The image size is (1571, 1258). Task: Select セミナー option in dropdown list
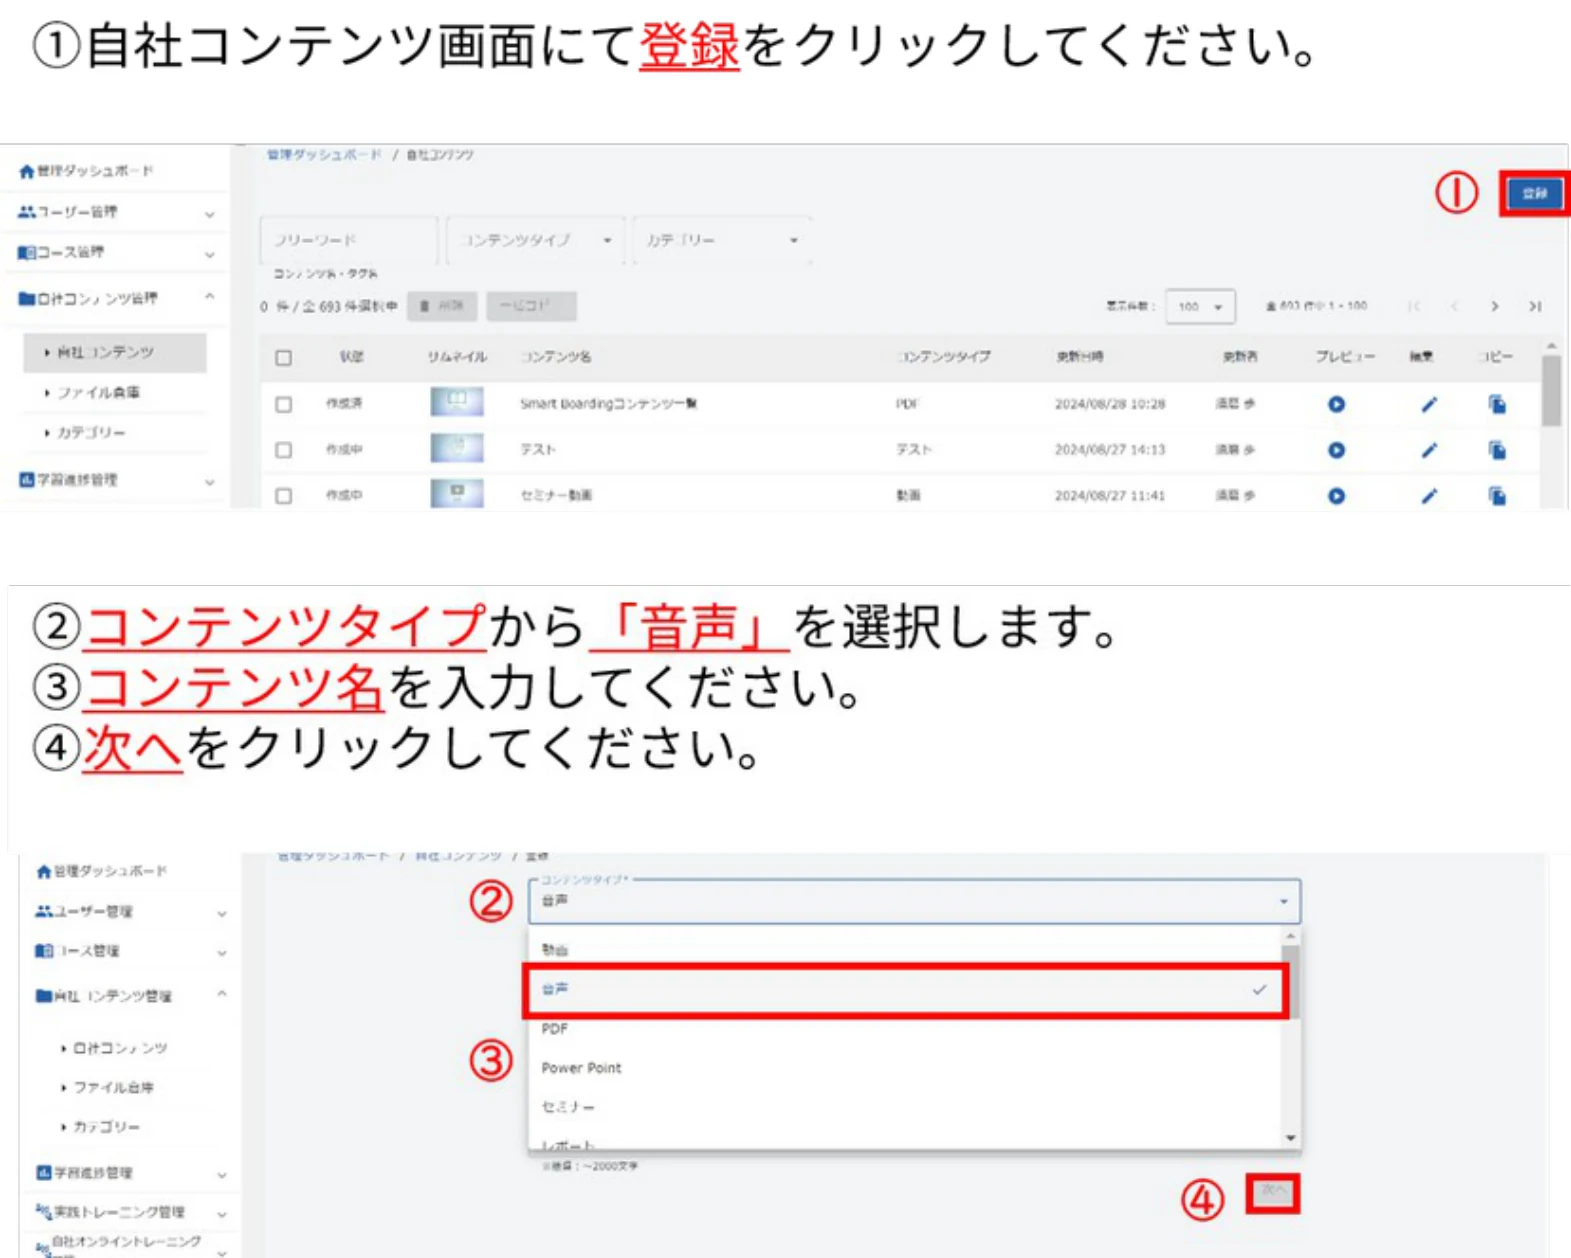click(904, 1107)
